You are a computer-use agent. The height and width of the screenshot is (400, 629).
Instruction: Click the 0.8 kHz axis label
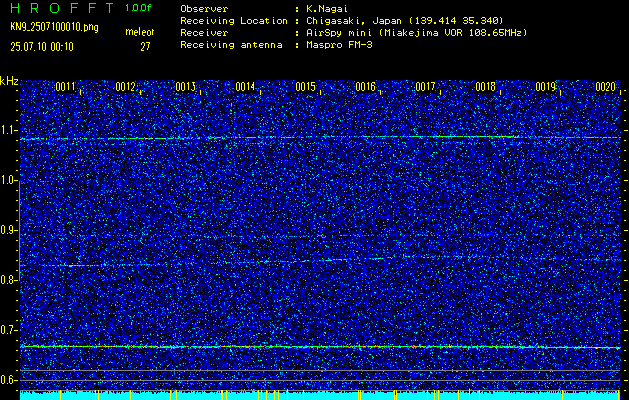pos(9,280)
